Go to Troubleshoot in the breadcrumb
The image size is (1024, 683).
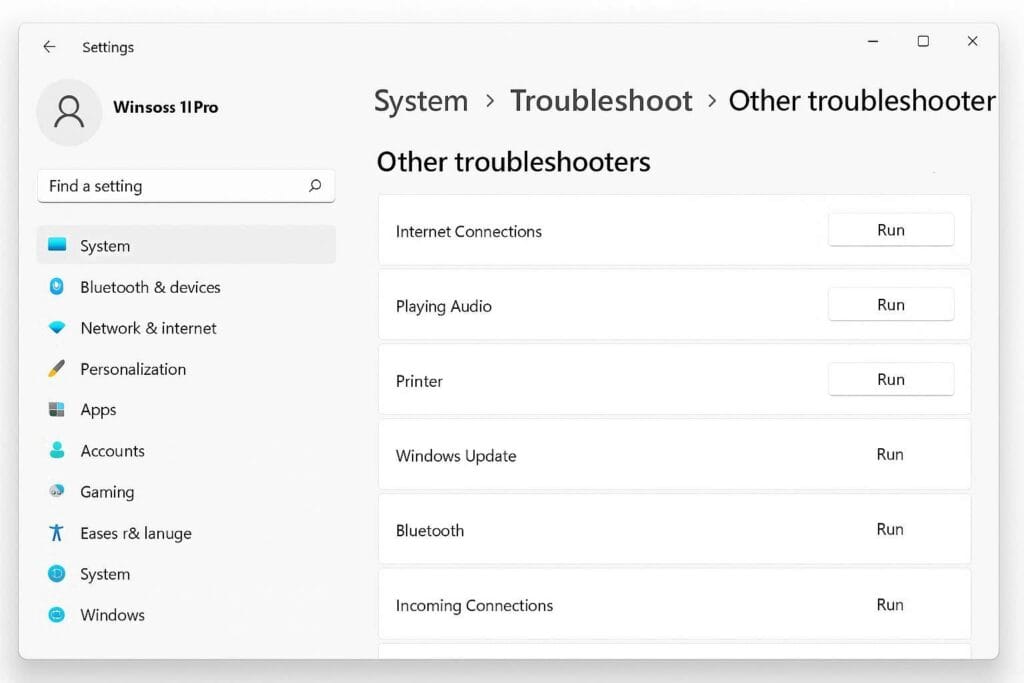pyautogui.click(x=601, y=101)
